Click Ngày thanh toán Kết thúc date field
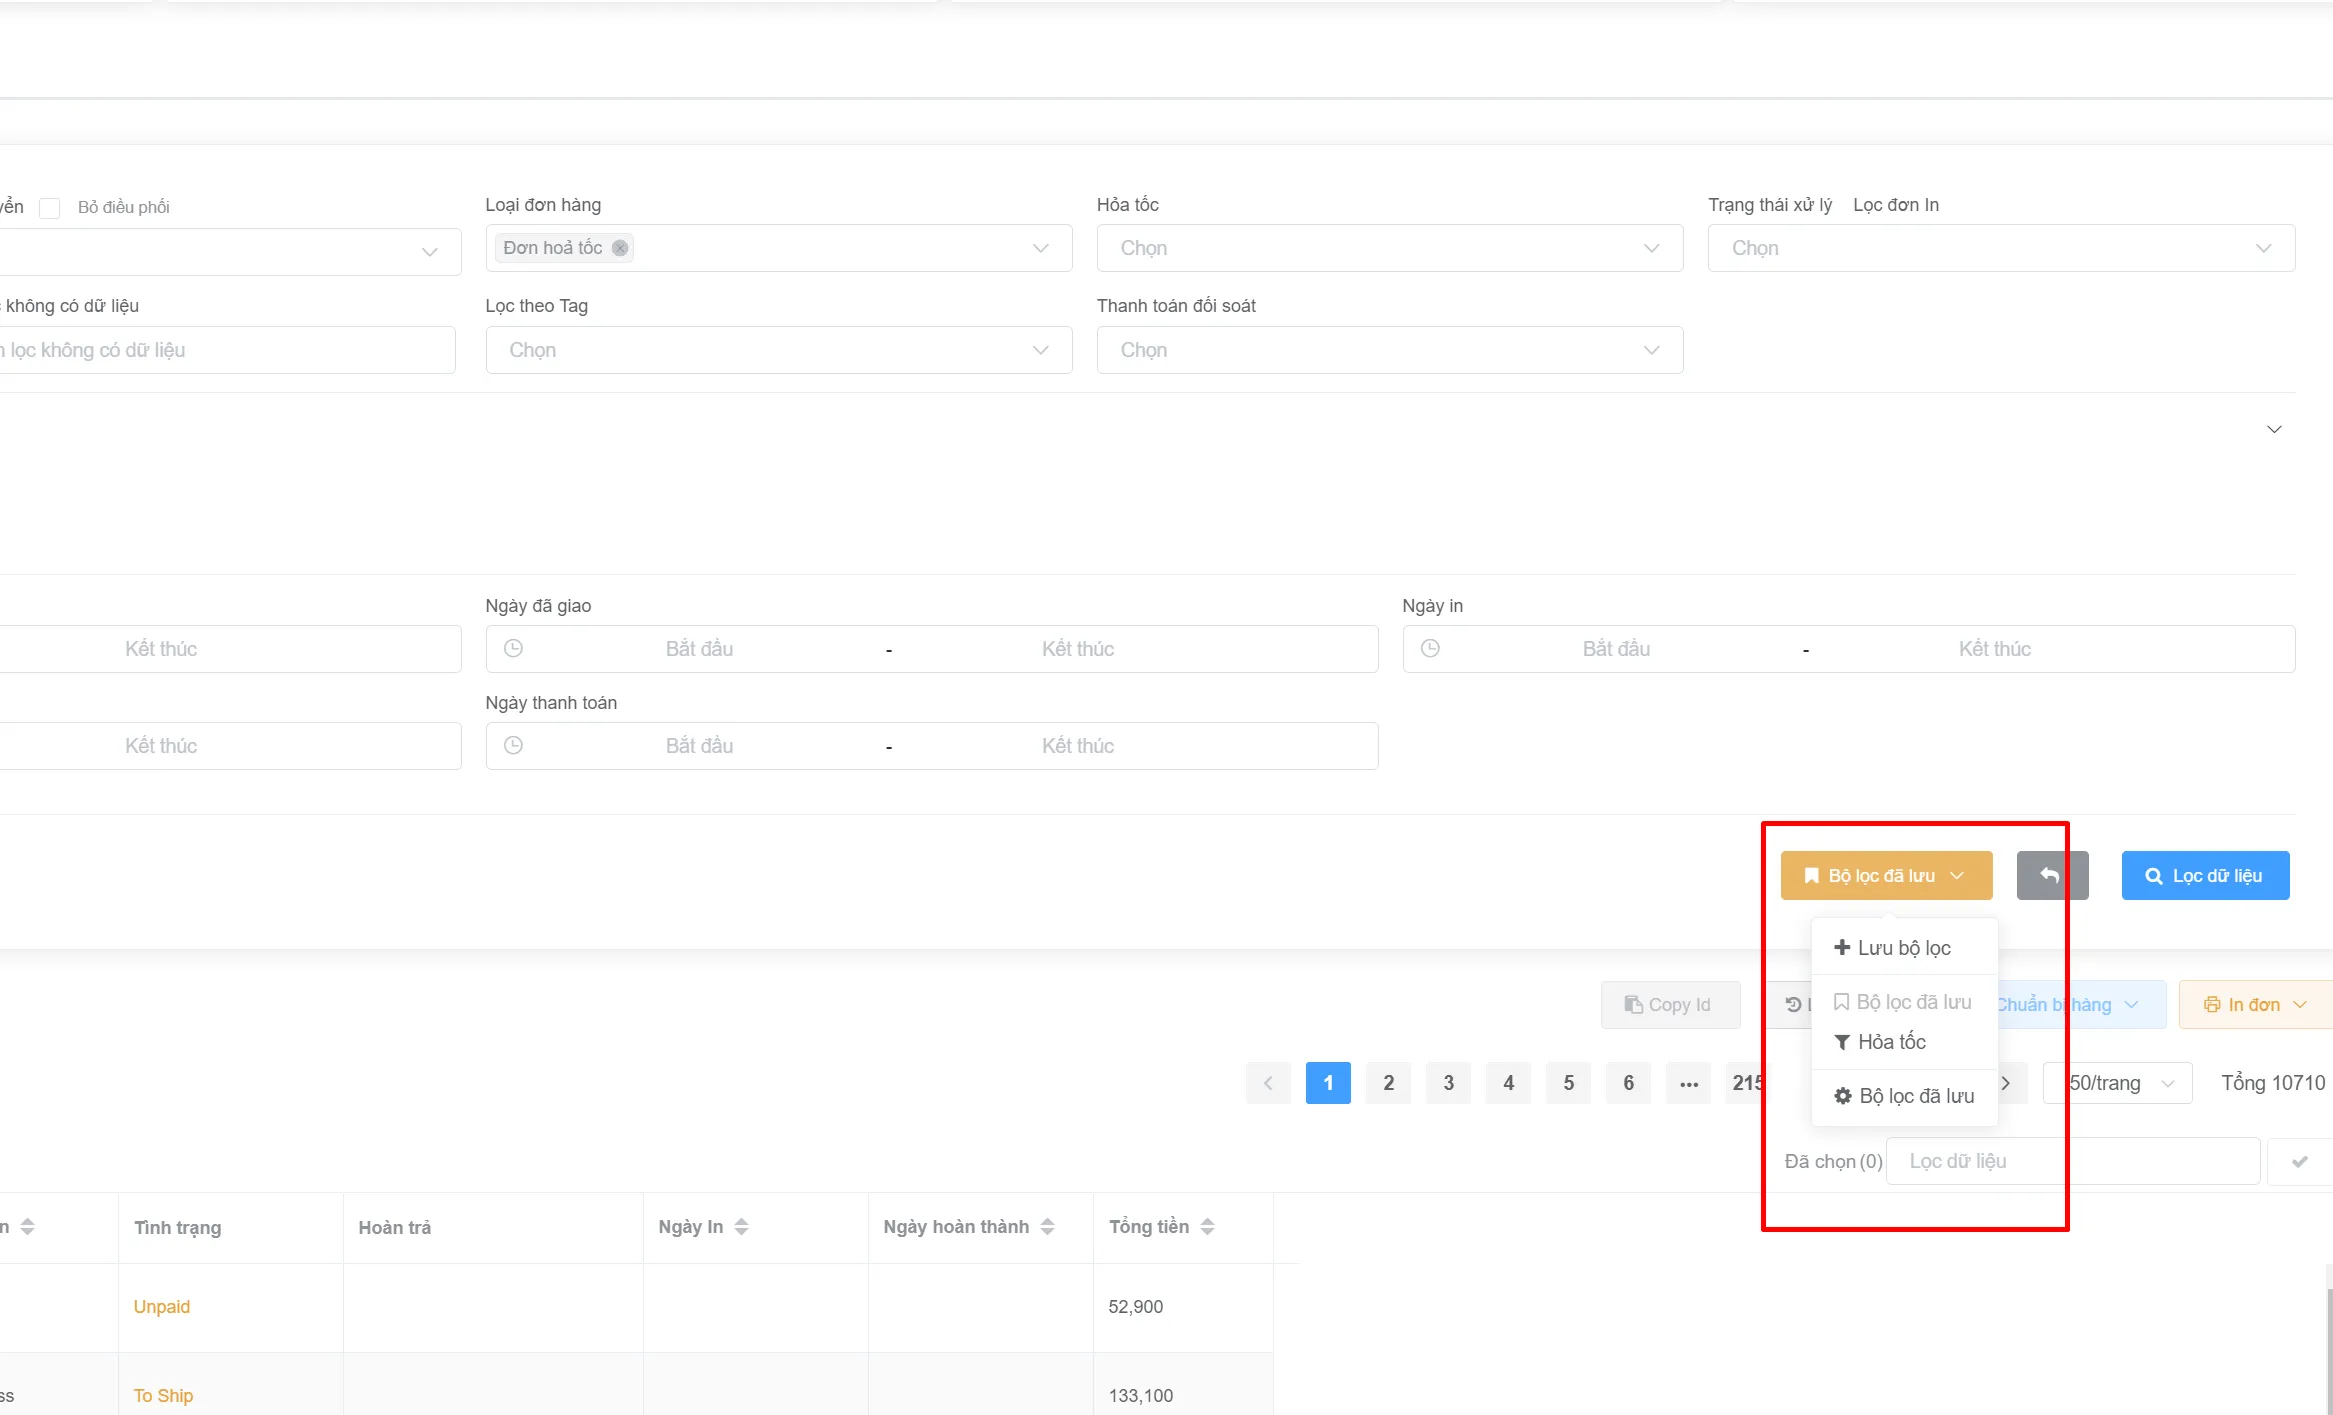The width and height of the screenshot is (2333, 1415). click(1077, 746)
